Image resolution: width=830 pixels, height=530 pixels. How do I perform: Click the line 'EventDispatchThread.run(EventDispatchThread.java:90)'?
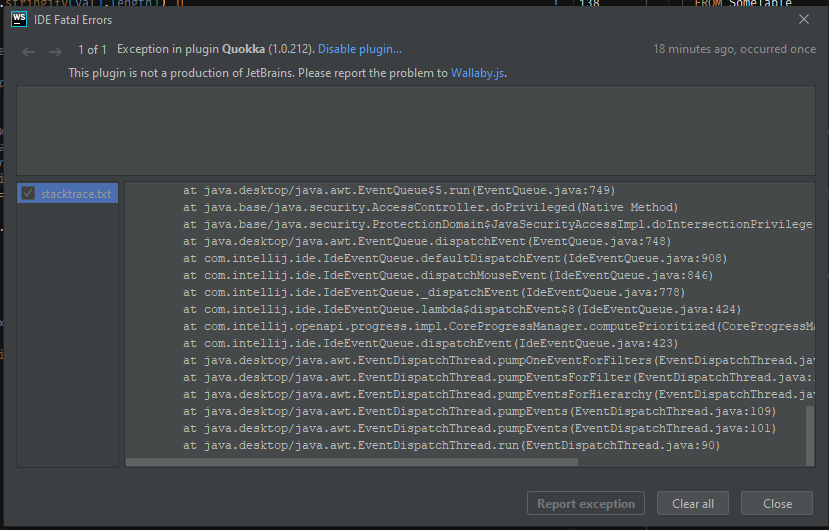[452, 445]
